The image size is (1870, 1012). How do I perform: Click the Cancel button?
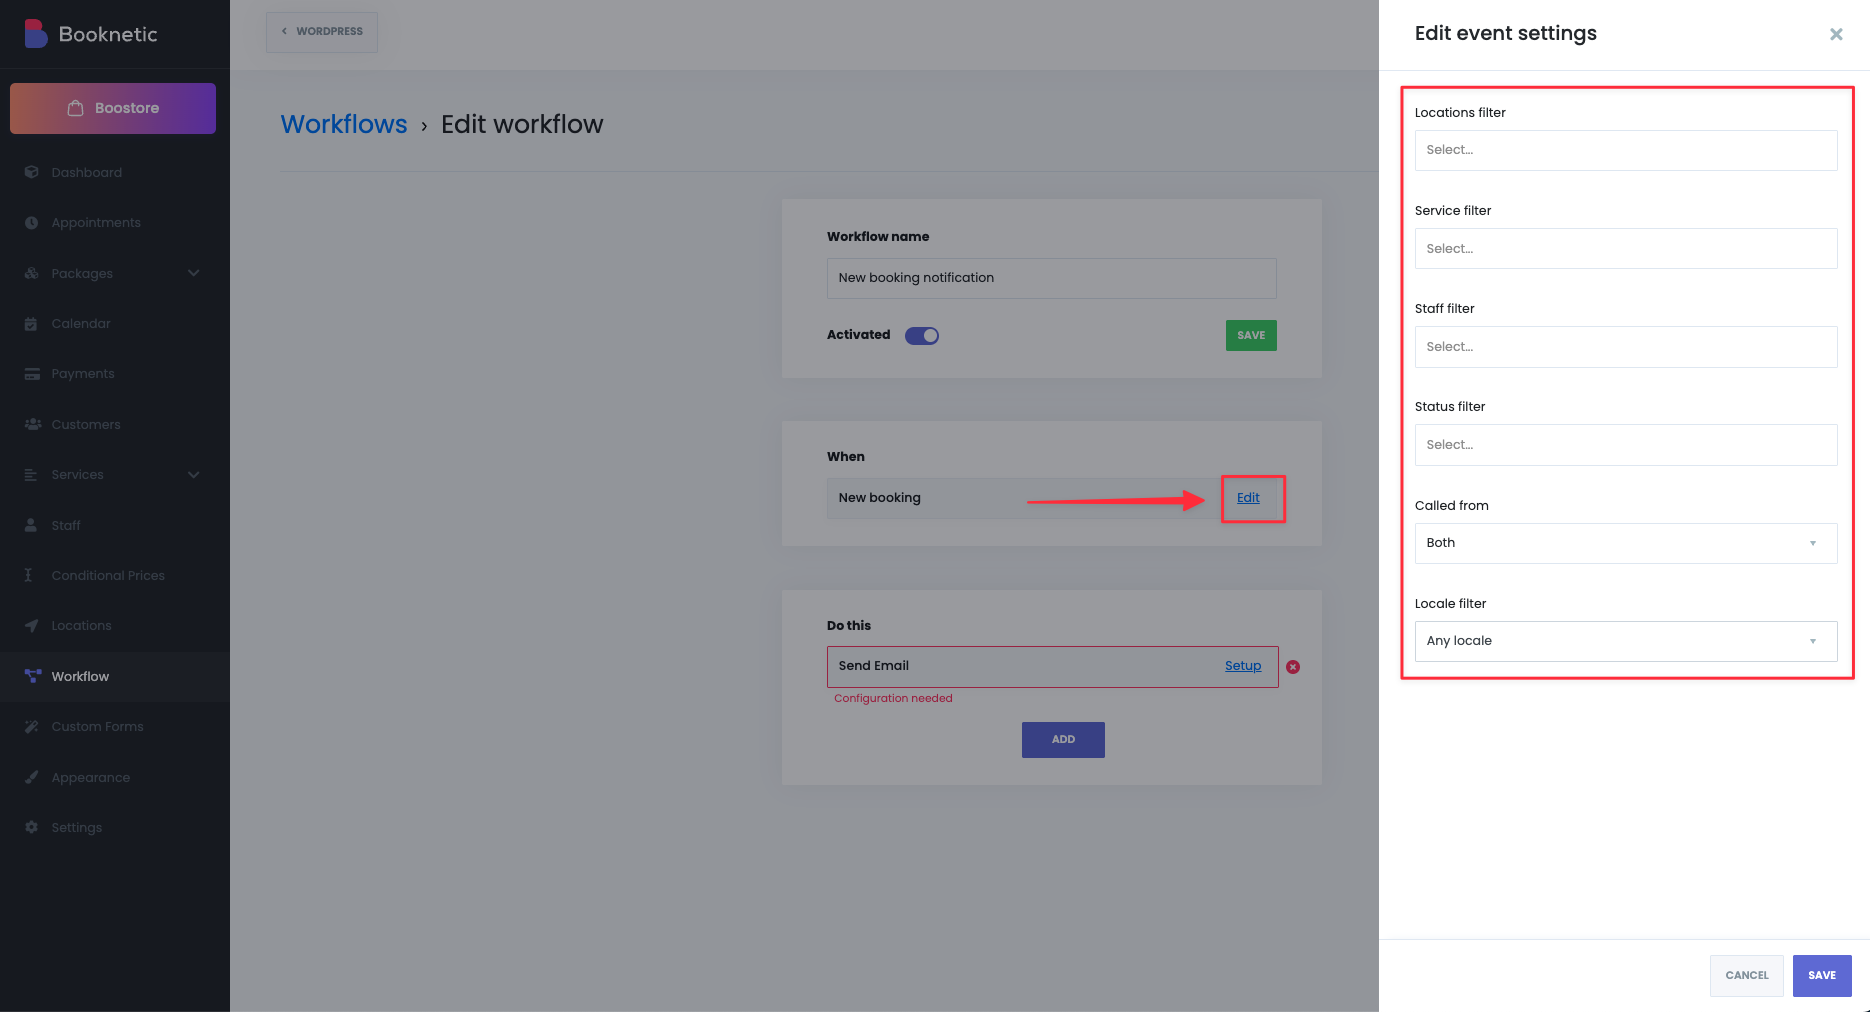(1746, 975)
